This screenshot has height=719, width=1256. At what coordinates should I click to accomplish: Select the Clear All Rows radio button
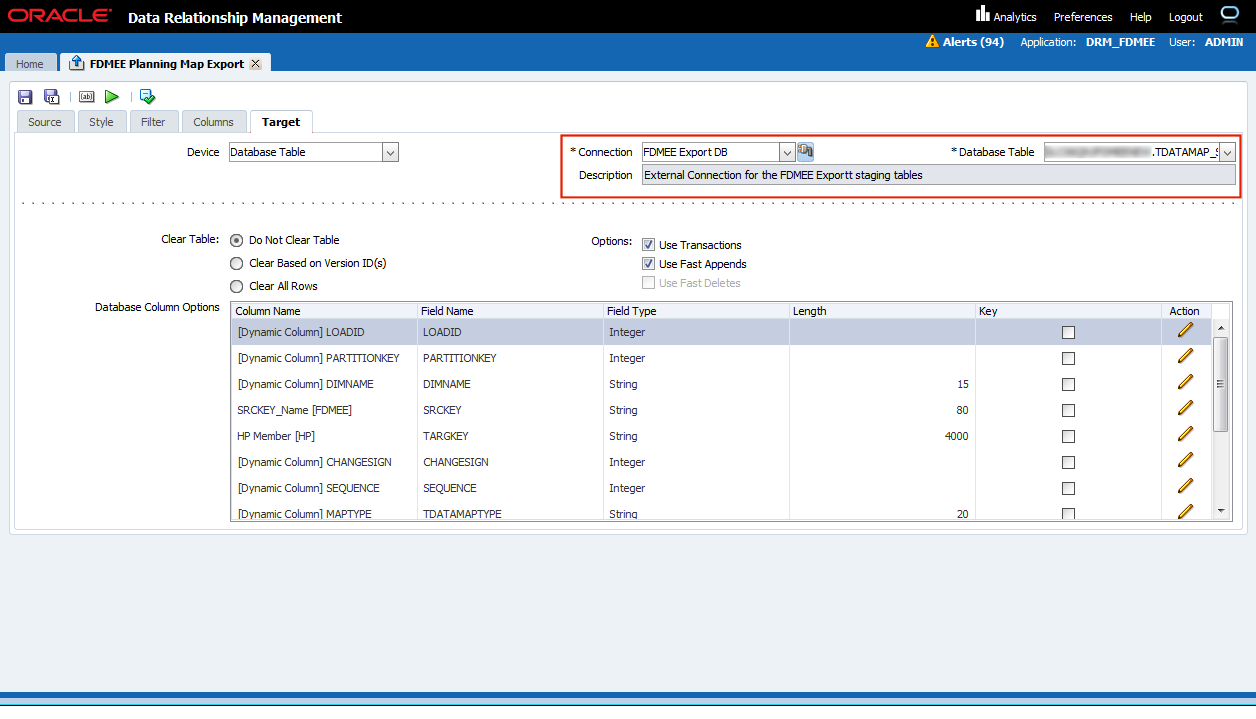237,286
